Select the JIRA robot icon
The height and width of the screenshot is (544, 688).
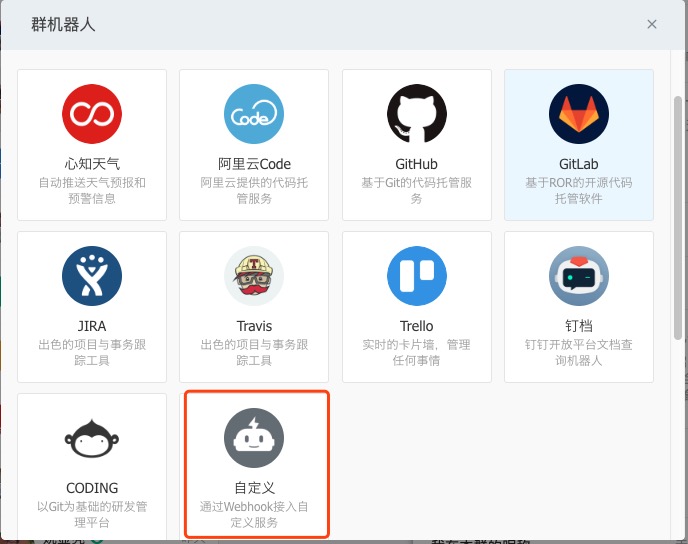(92, 276)
